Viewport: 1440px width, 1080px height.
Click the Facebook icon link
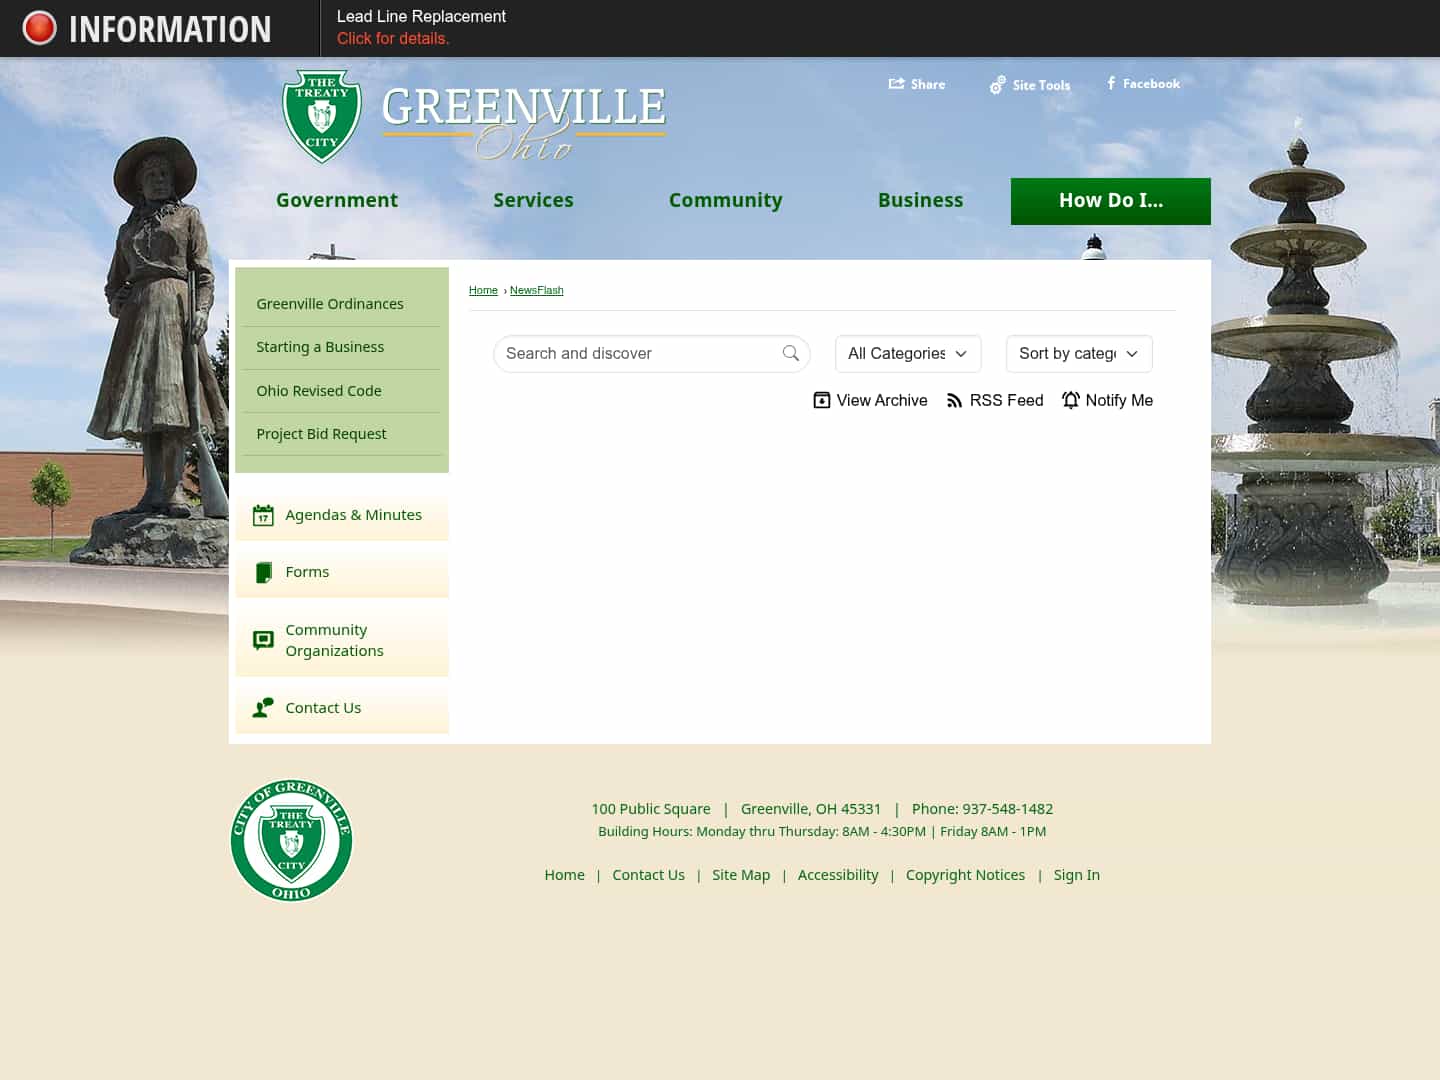click(x=1111, y=84)
